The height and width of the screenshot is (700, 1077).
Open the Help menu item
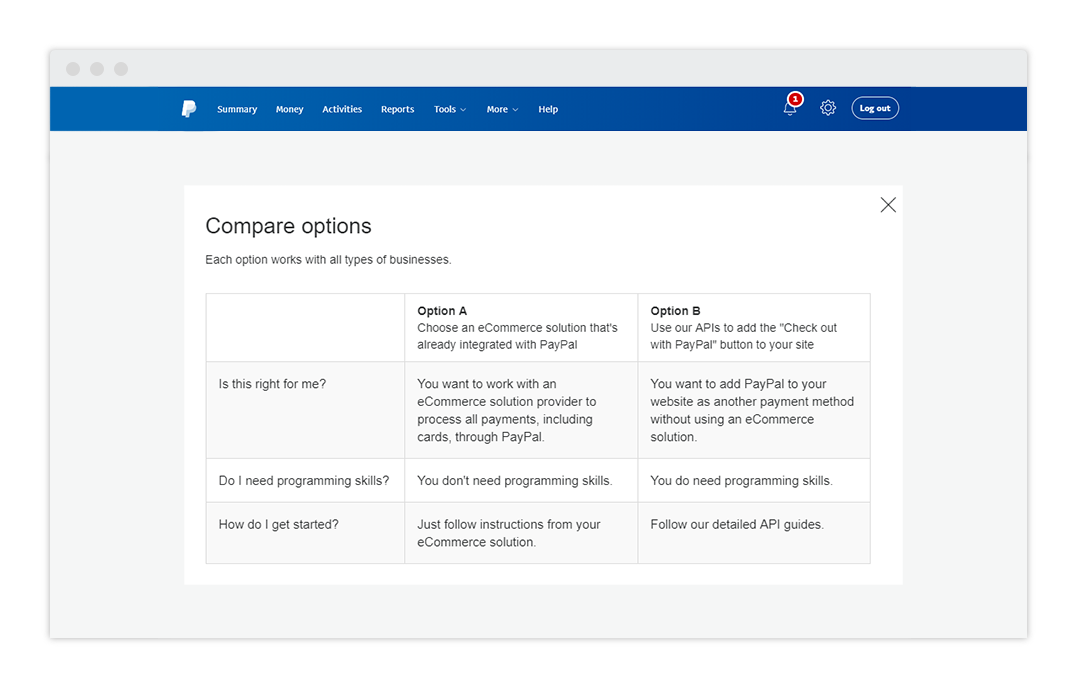[548, 109]
